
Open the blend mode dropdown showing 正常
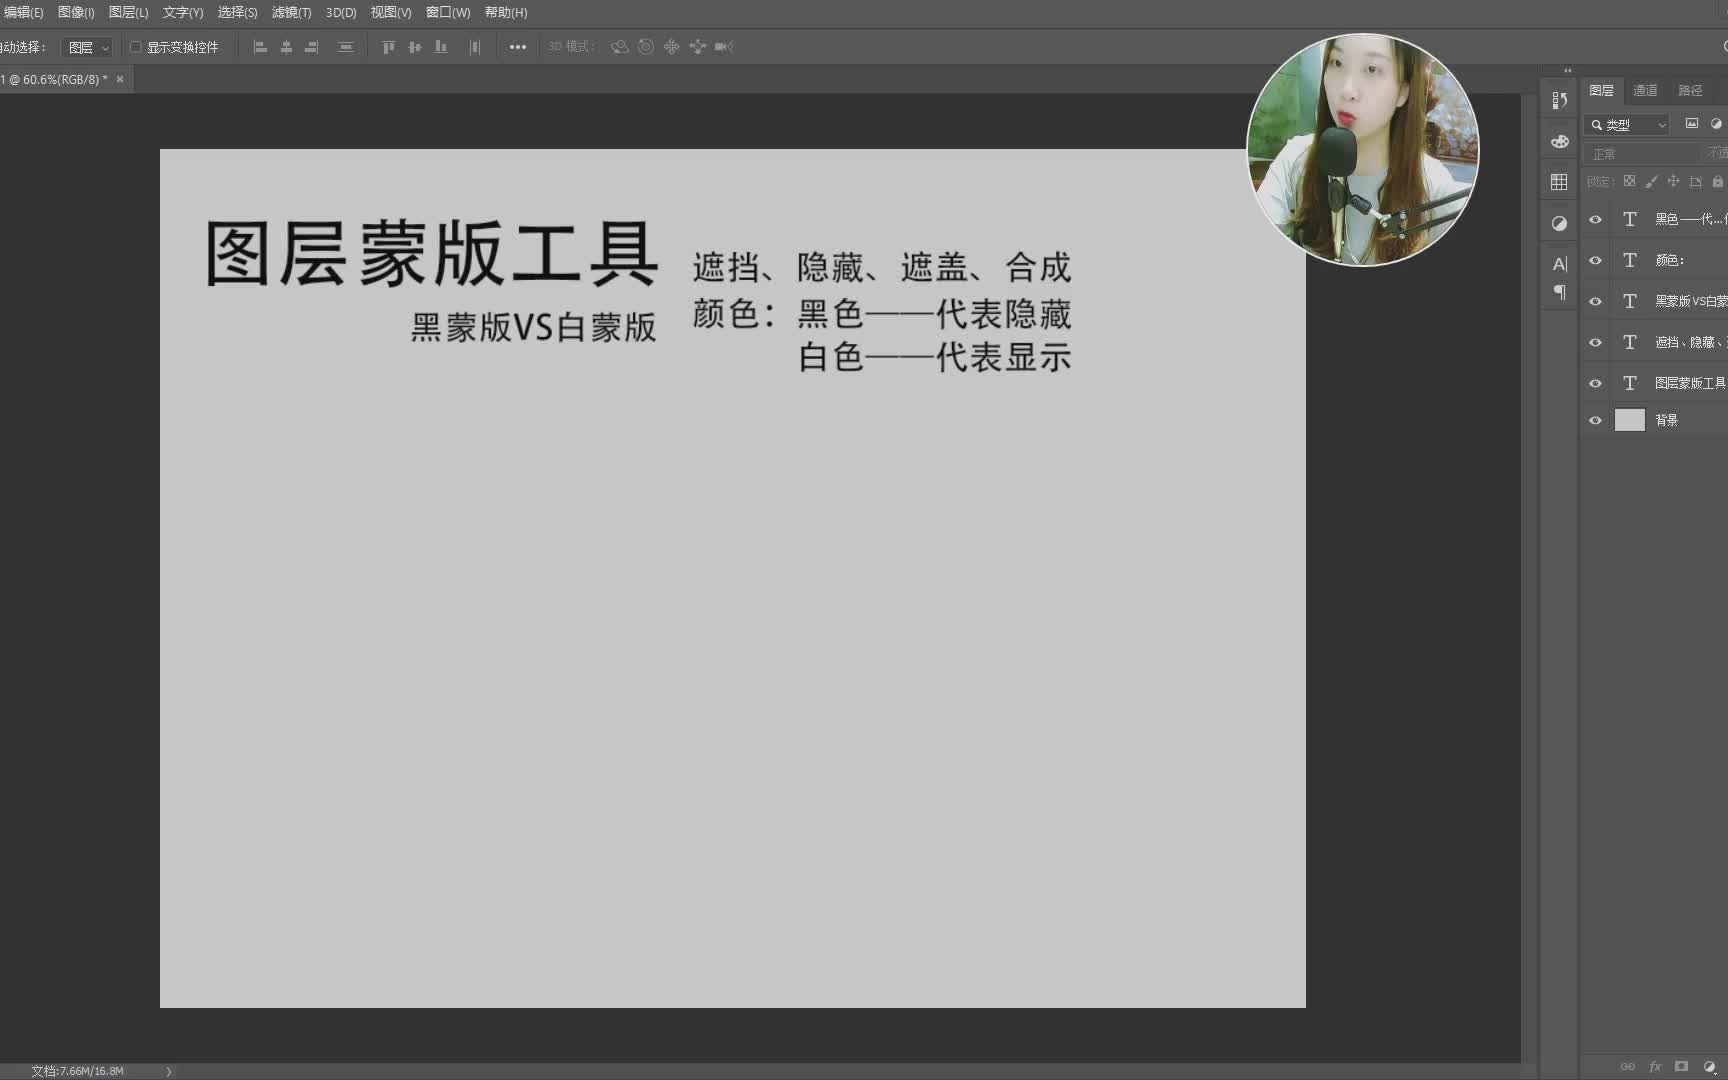[1640, 152]
